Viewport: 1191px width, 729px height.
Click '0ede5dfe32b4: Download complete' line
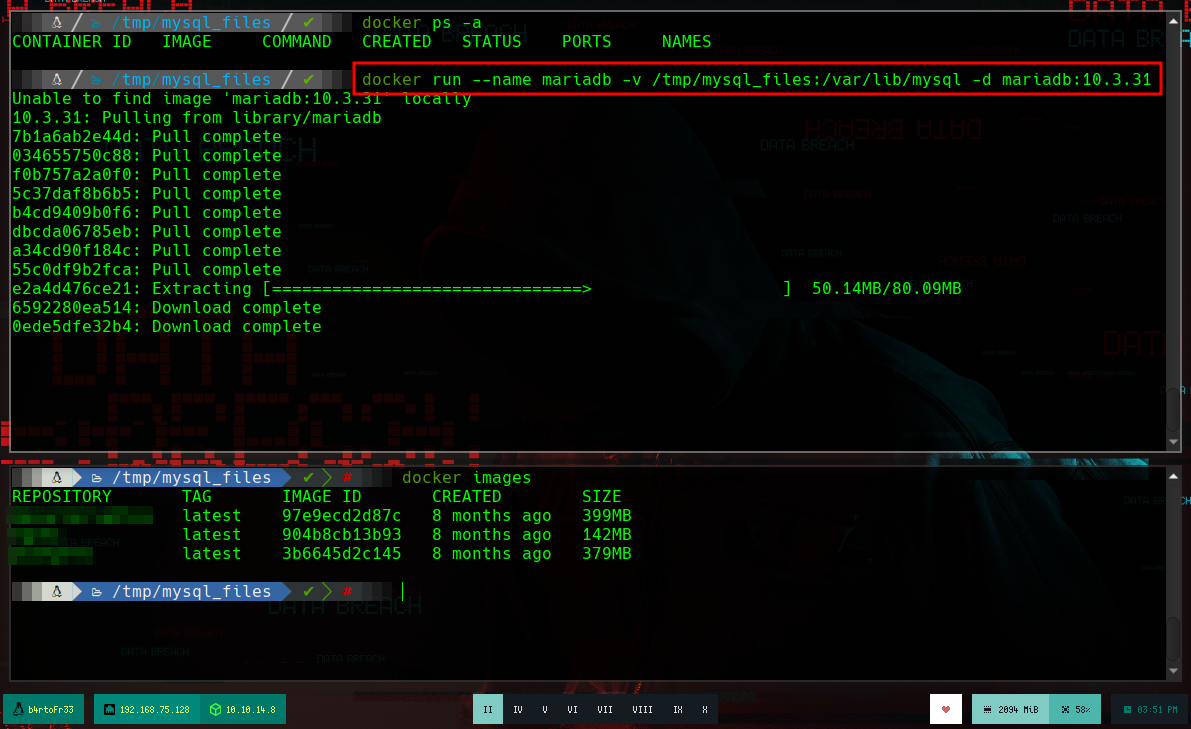click(x=166, y=327)
